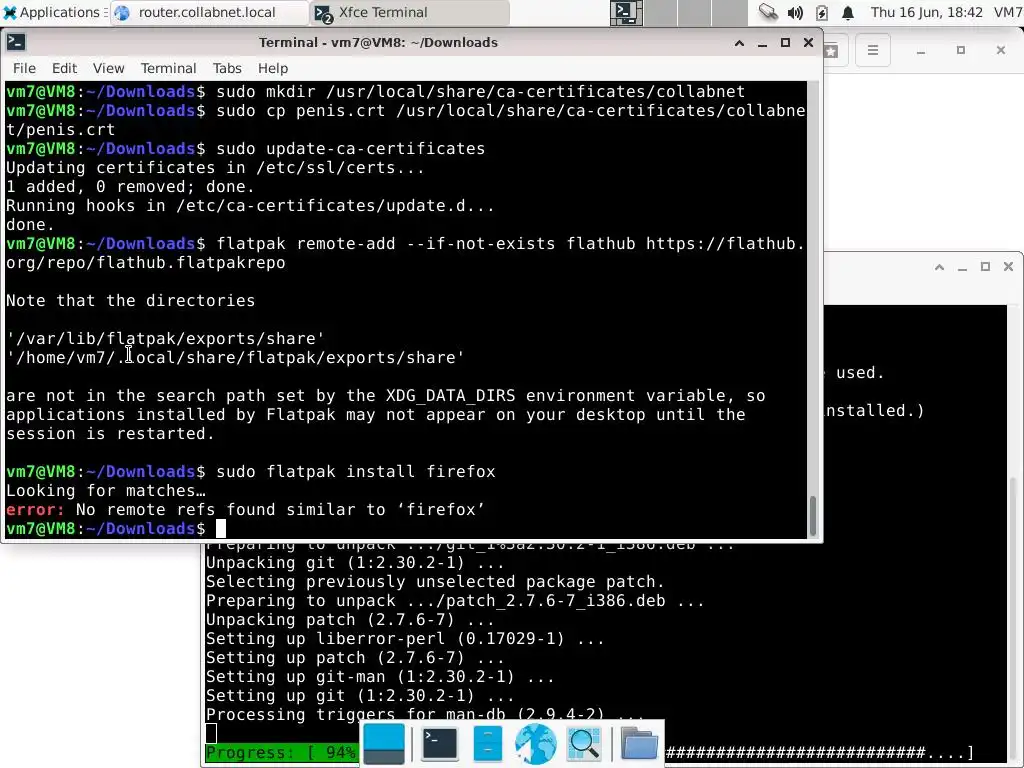1024x768 pixels.
Task: Switch to router.collabnet.local taskbar window
Action: pos(209,12)
